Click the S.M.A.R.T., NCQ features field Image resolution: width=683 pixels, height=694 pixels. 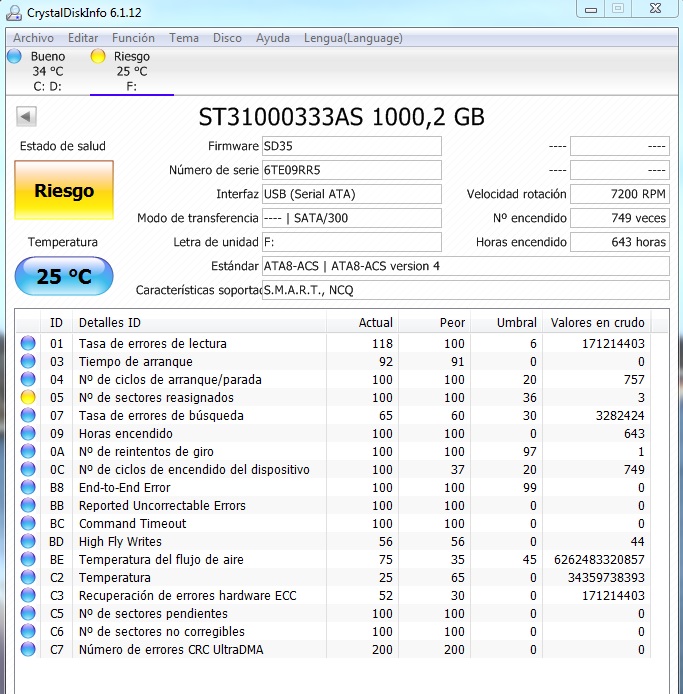(466, 290)
